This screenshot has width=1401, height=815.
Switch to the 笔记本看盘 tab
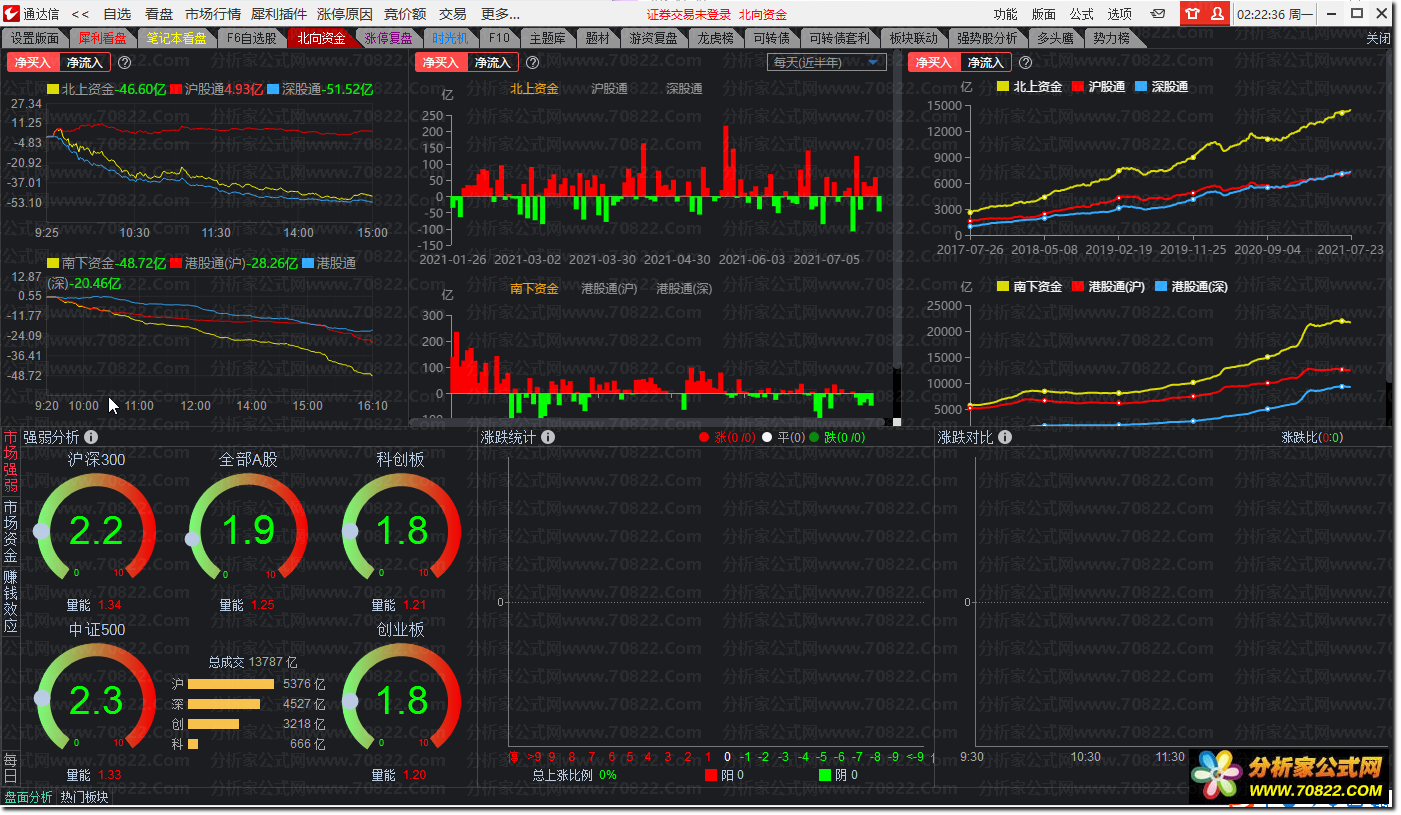[x=176, y=38]
